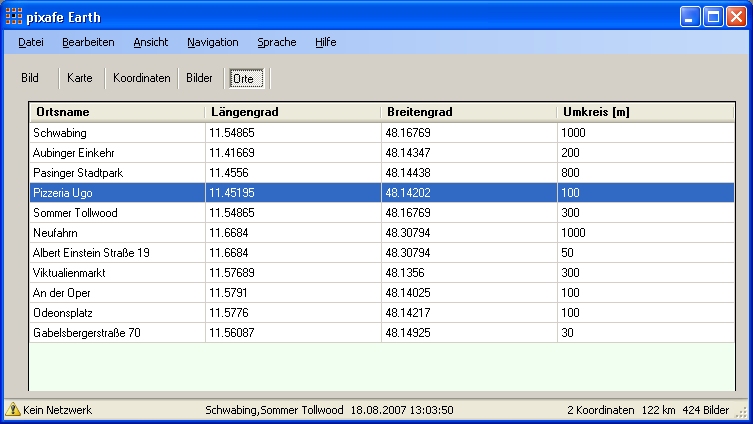This screenshot has width=753, height=424.
Task: Open the Ansicht menu
Action: [151, 42]
